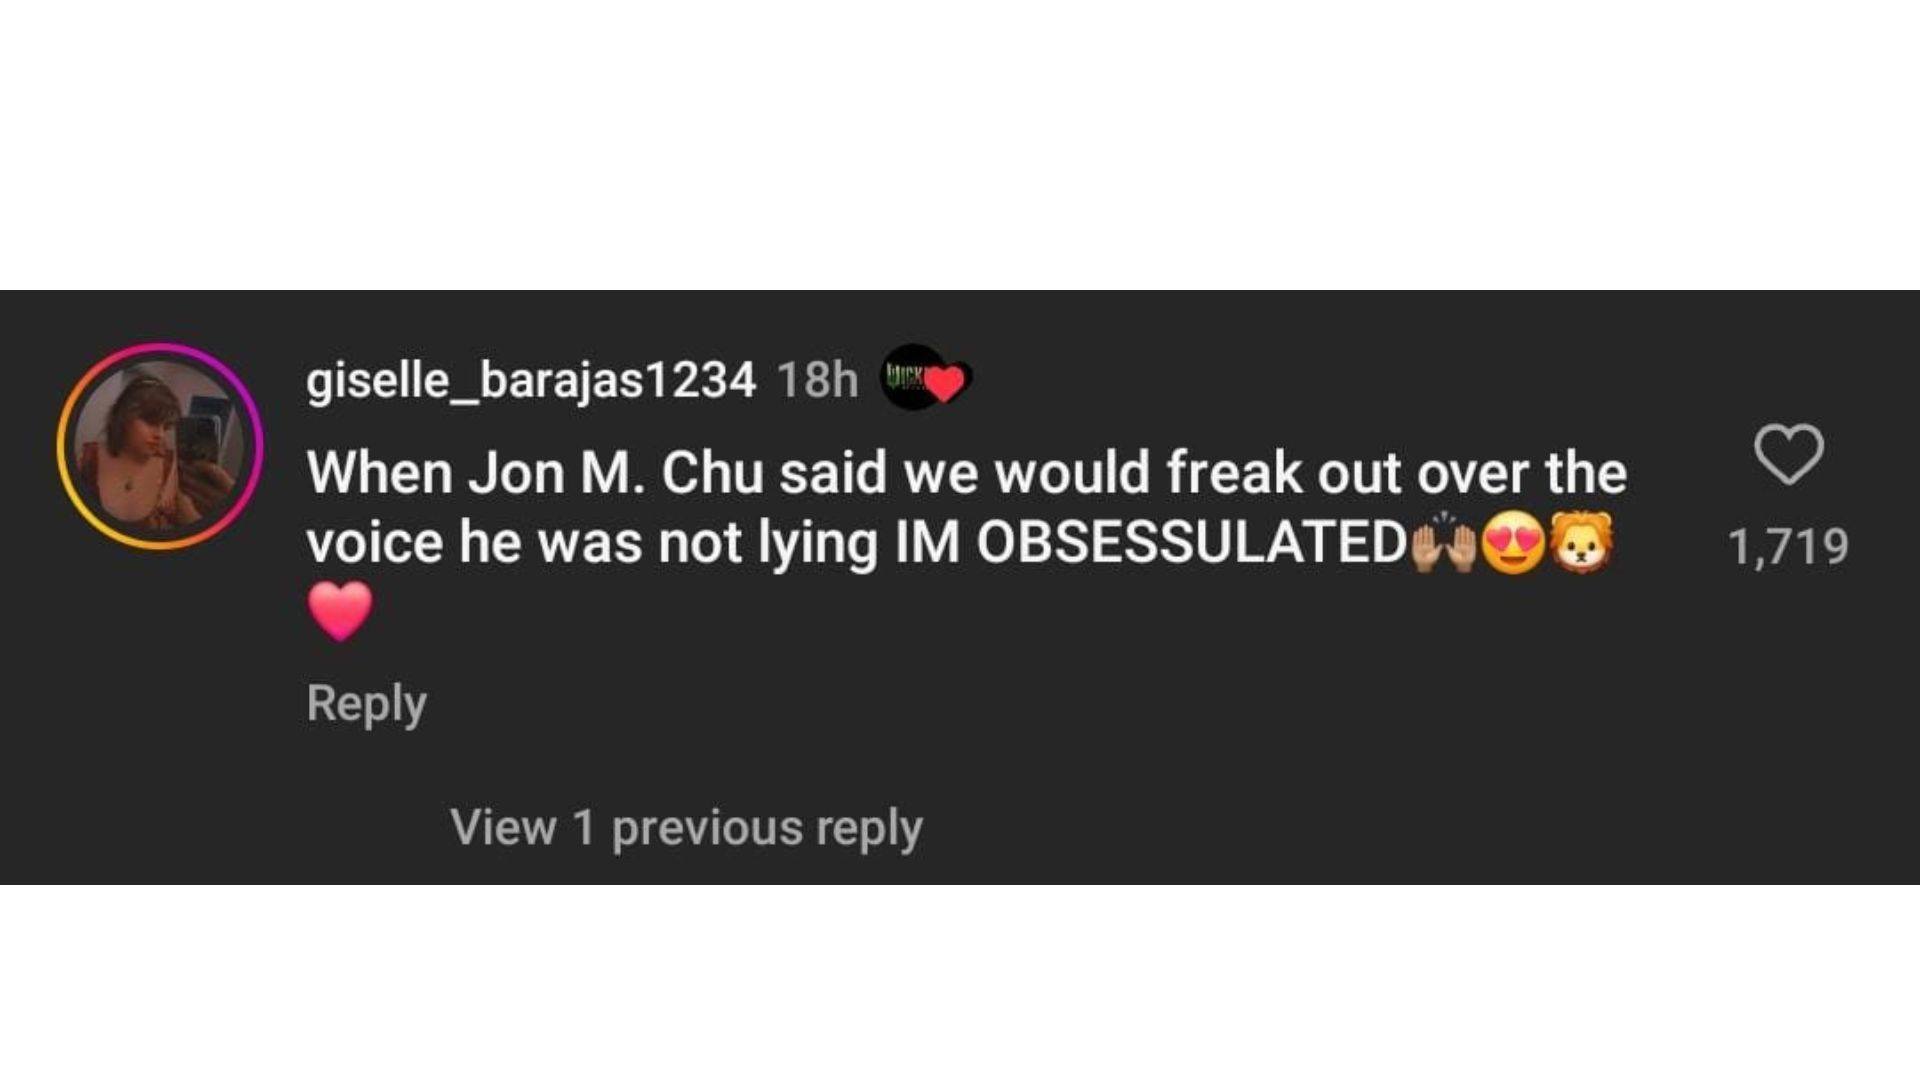View the 1,719 likes count

click(1788, 547)
